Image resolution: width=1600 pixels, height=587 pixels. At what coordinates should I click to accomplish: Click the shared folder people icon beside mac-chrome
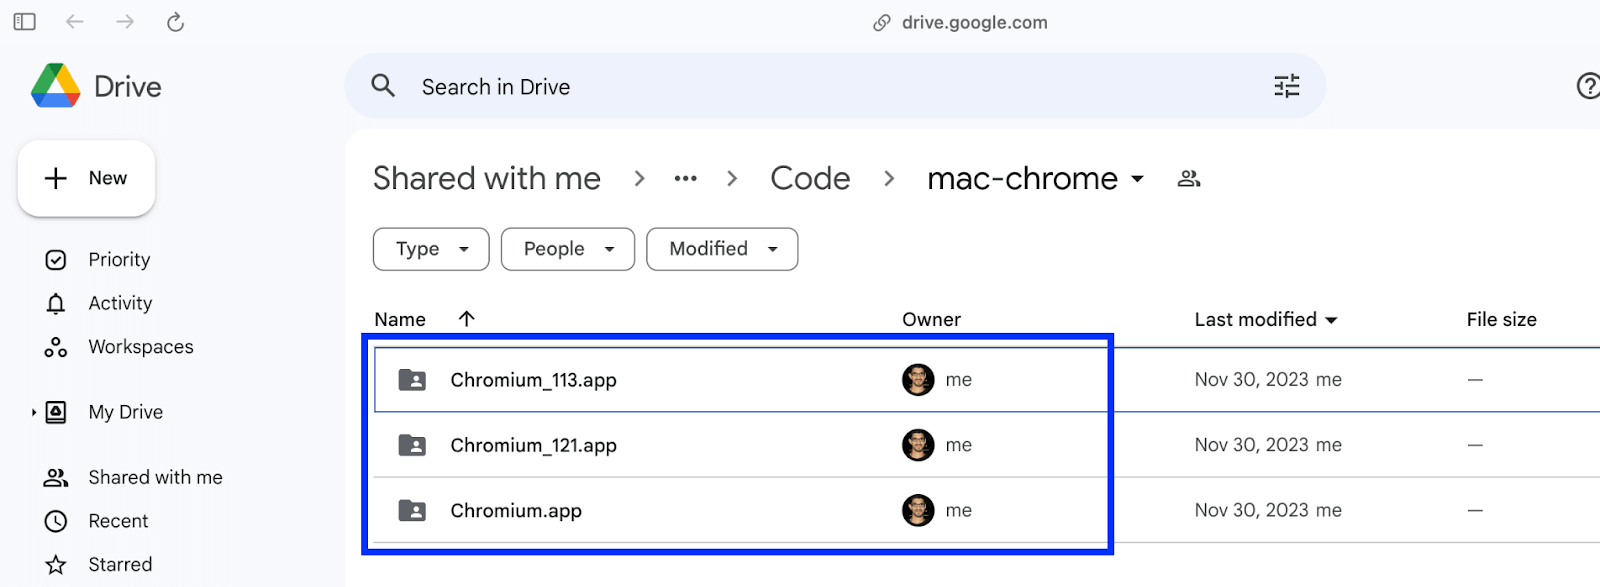tap(1189, 179)
